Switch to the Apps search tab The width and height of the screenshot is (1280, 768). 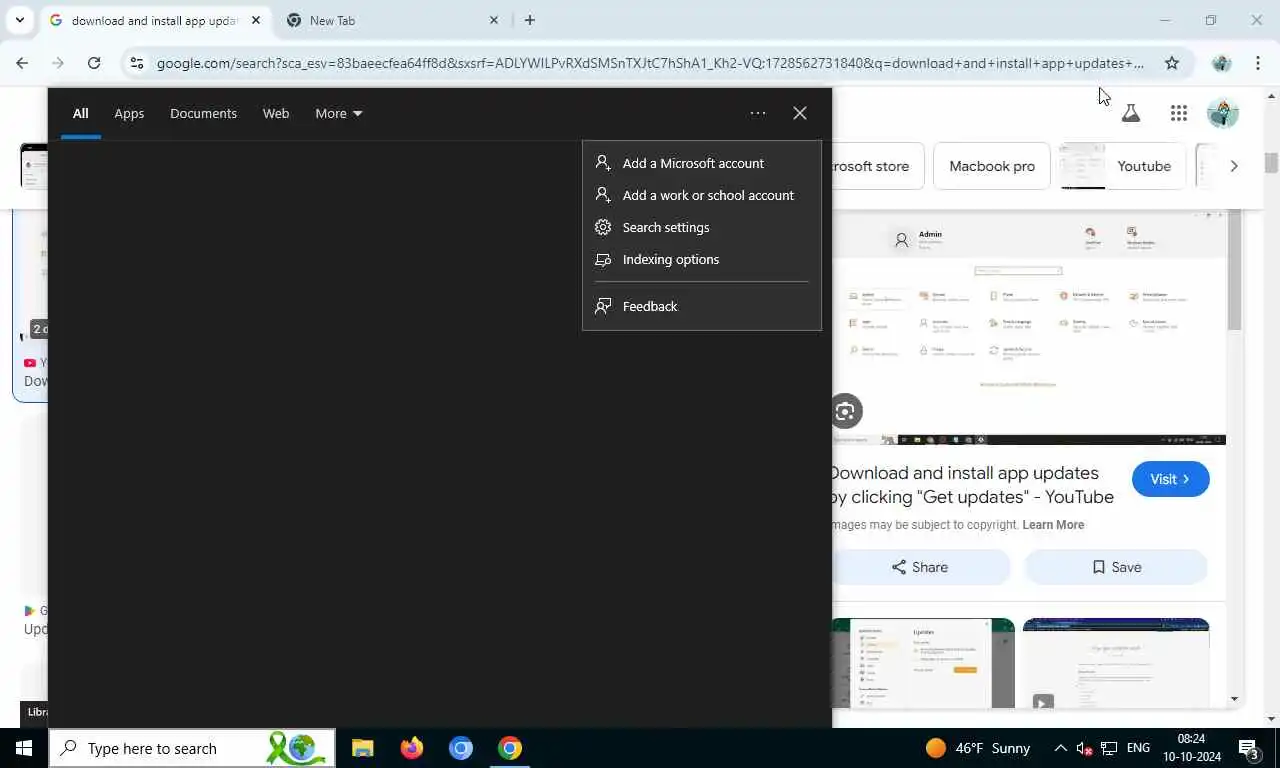pos(129,113)
